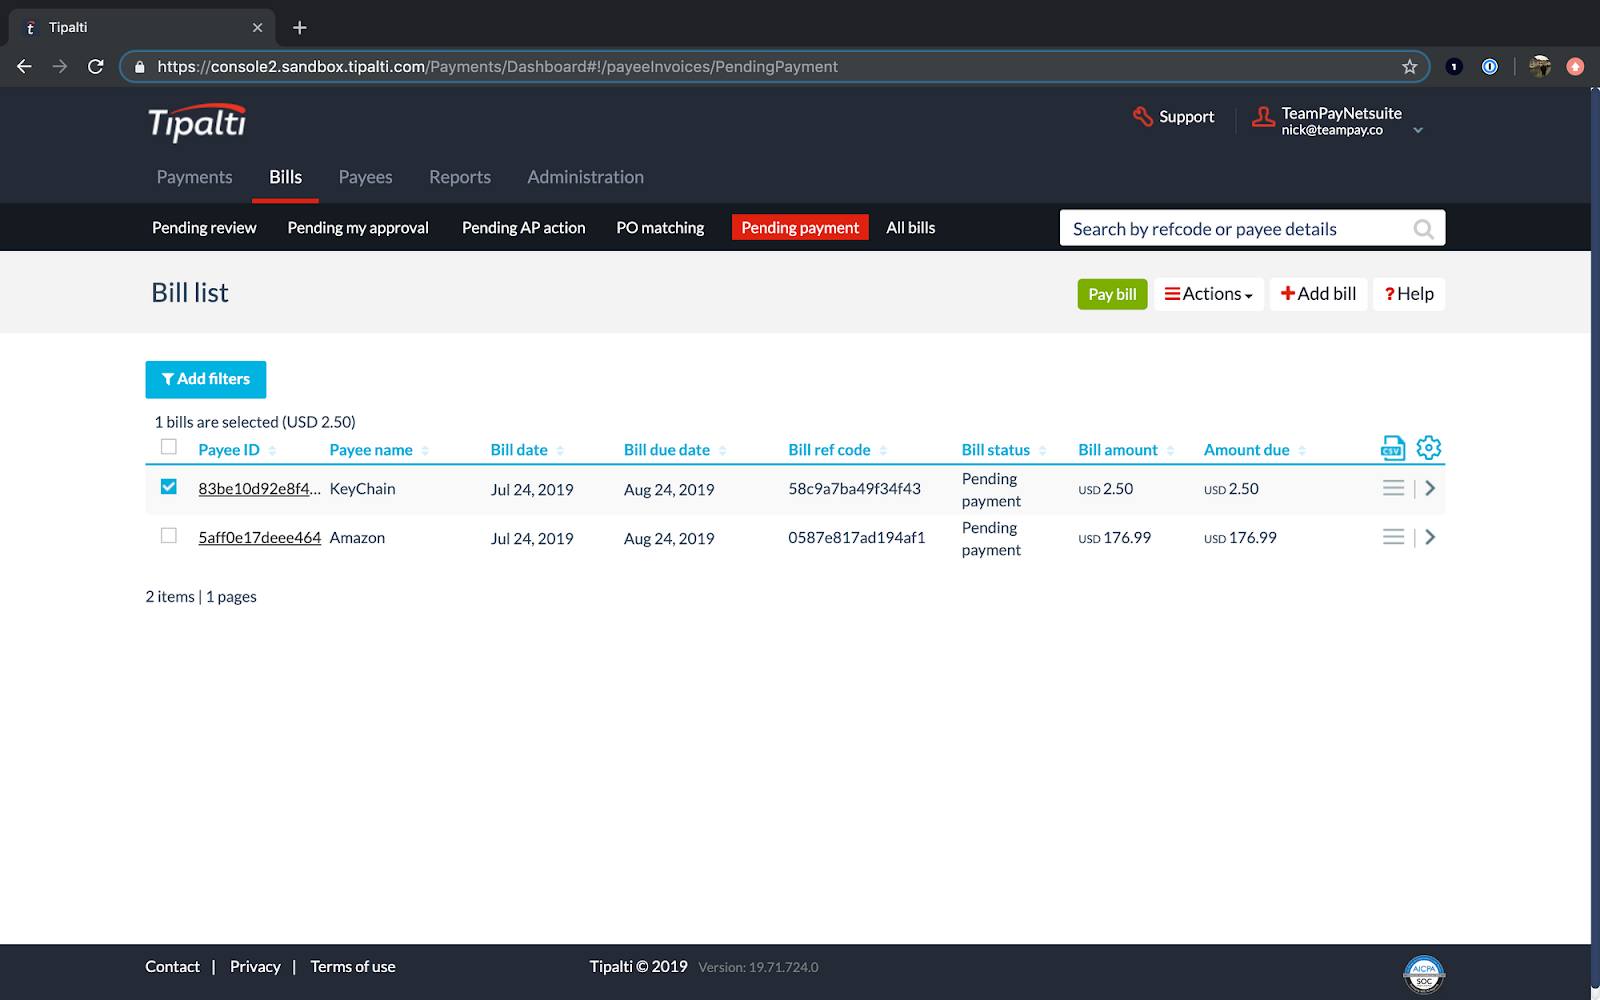This screenshot has height=1000, width=1600.
Task: Click ref code 58c9a7ba49f34f43
Action: click(854, 489)
